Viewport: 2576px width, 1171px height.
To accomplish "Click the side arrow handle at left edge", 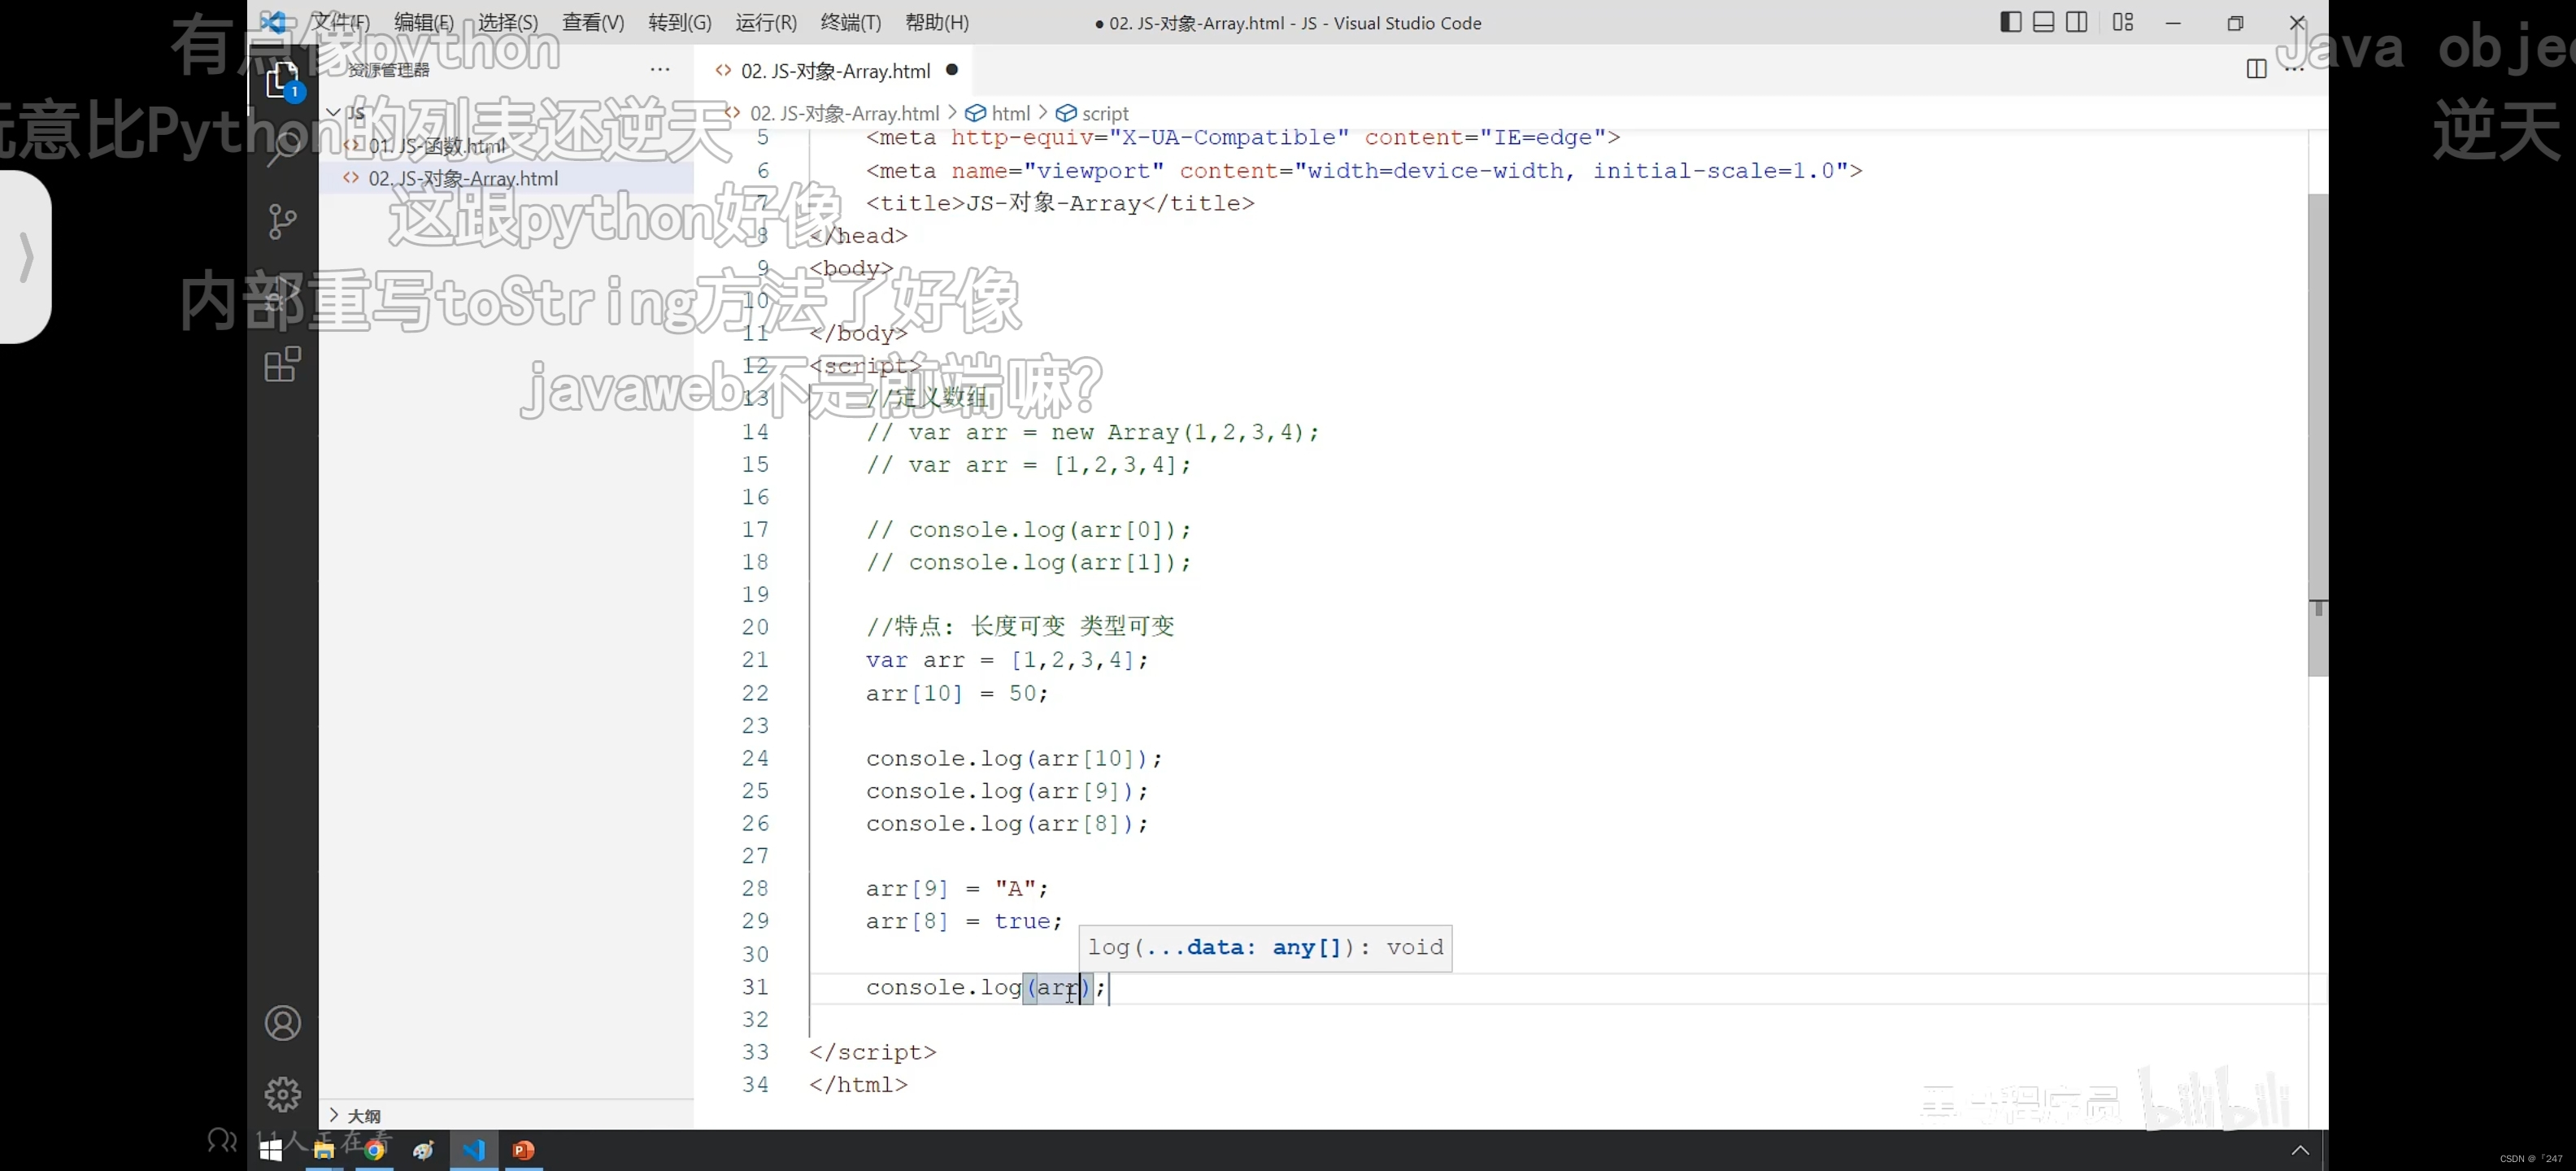I will (26, 257).
